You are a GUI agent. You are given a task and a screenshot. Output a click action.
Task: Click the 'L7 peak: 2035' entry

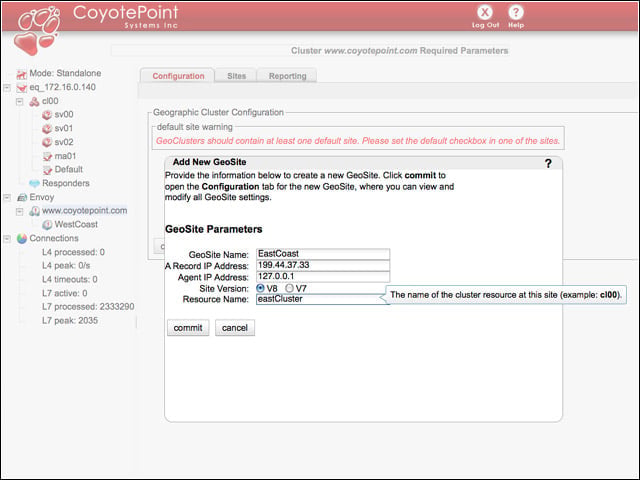pyautogui.click(x=70, y=321)
